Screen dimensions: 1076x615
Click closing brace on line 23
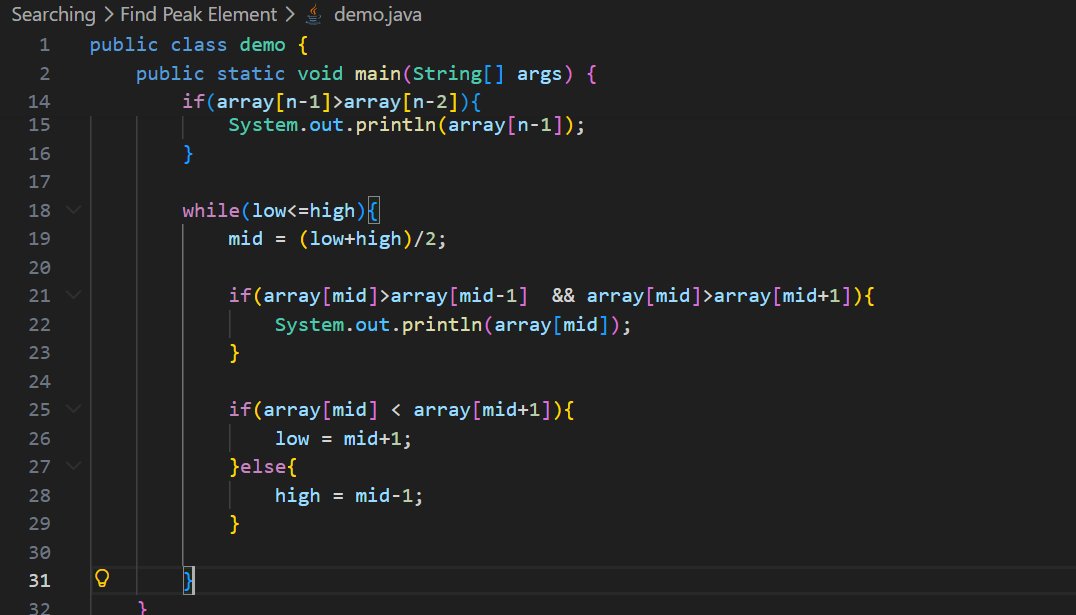(234, 353)
